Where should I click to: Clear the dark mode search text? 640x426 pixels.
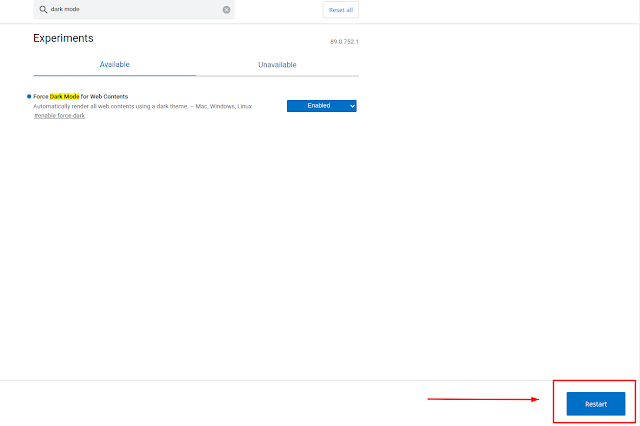tap(226, 10)
